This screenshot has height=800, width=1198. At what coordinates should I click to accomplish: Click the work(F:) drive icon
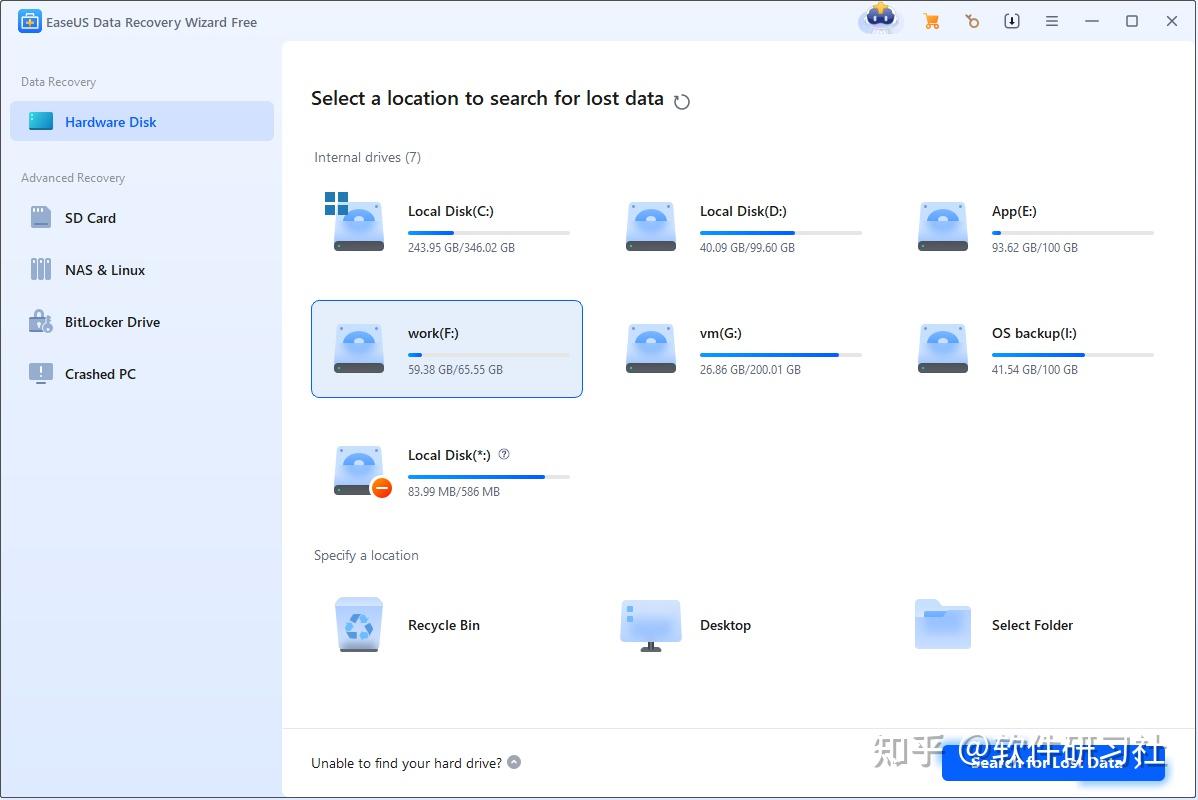(358, 348)
